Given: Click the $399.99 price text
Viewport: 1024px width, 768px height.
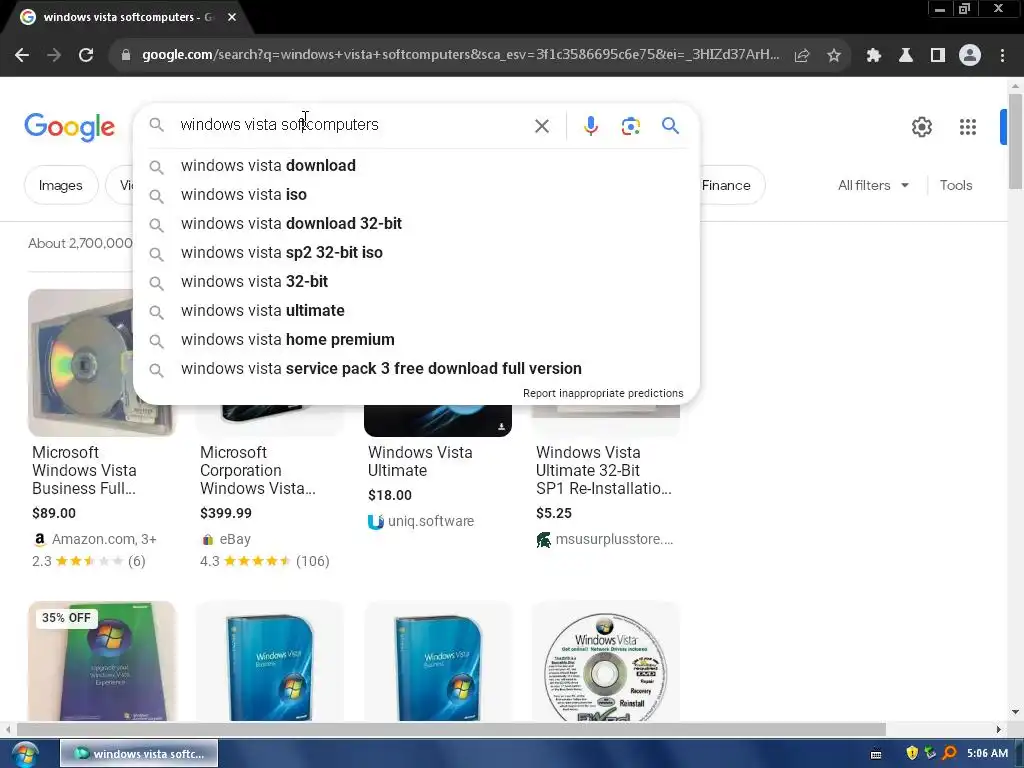Looking at the screenshot, I should (226, 513).
